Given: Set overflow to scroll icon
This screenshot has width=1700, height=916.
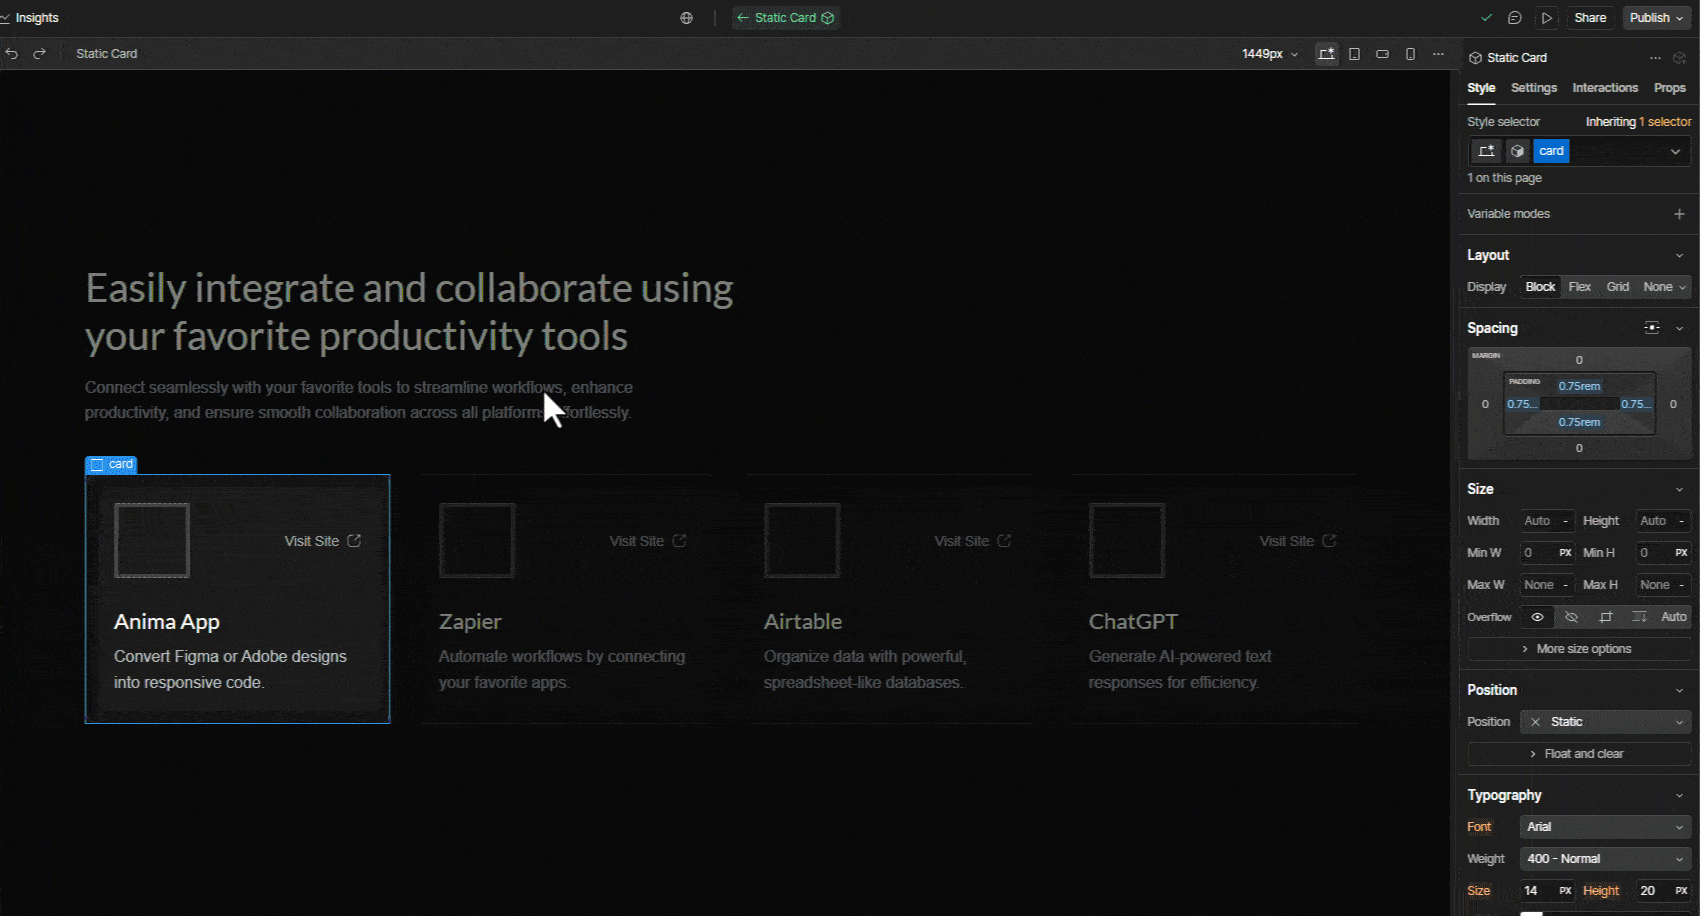Looking at the screenshot, I should [x=1639, y=617].
